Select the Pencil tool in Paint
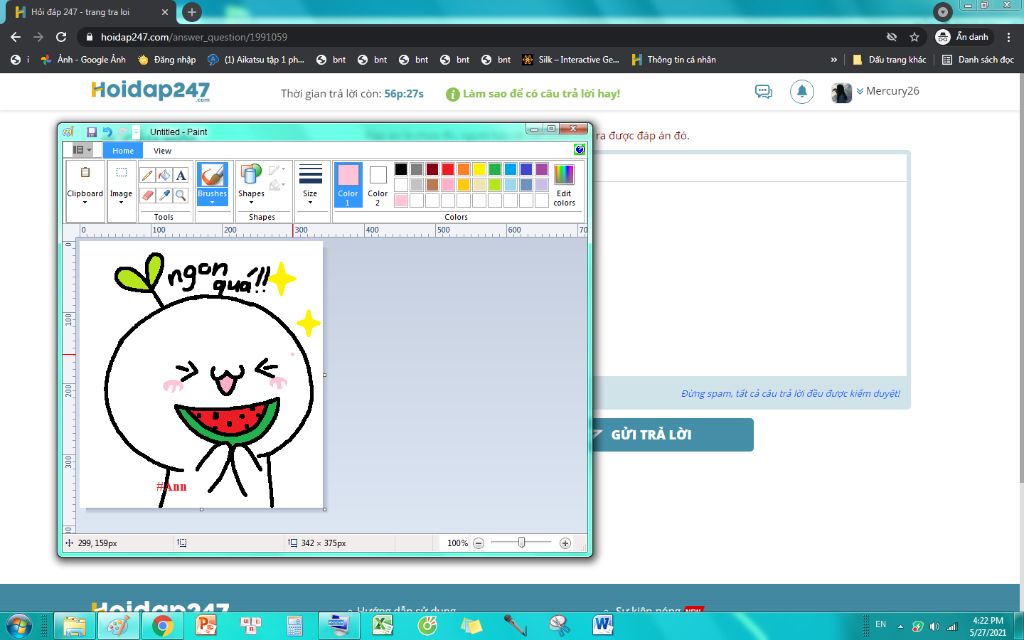 click(147, 175)
